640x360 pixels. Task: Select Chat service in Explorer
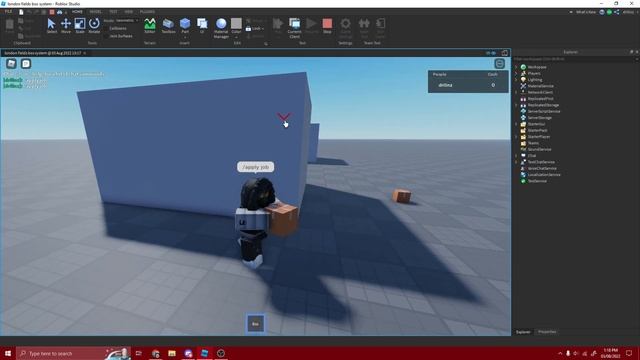[x=531, y=156]
